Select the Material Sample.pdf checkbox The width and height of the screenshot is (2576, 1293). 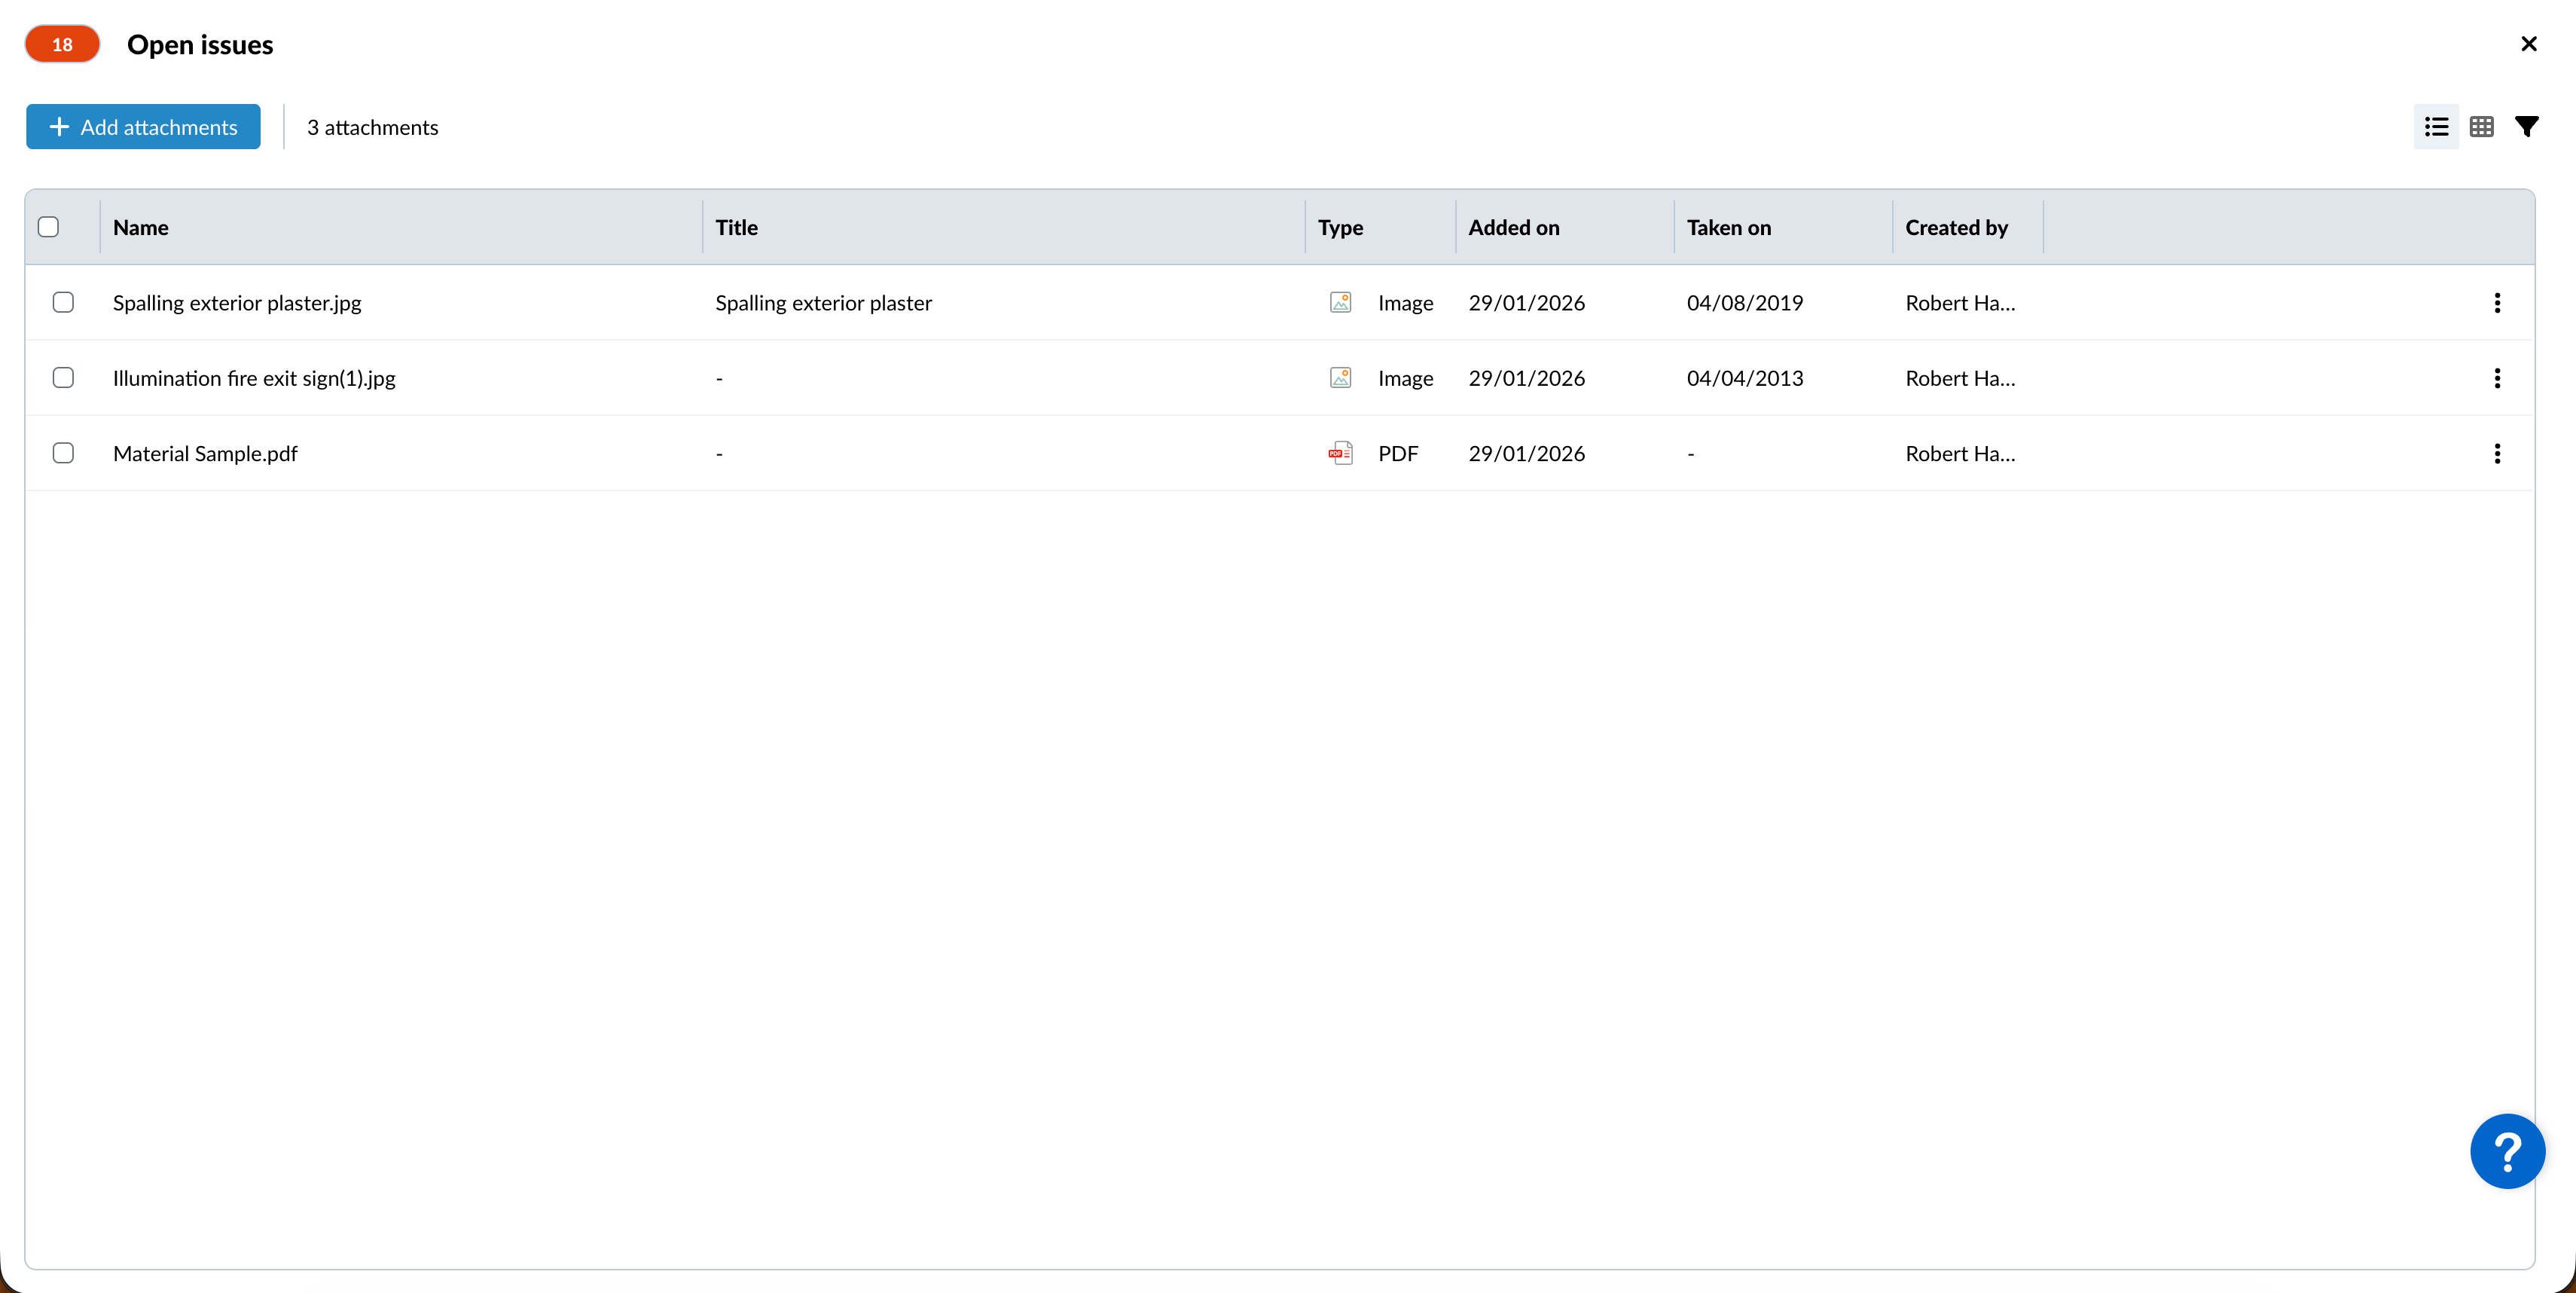coord(63,453)
